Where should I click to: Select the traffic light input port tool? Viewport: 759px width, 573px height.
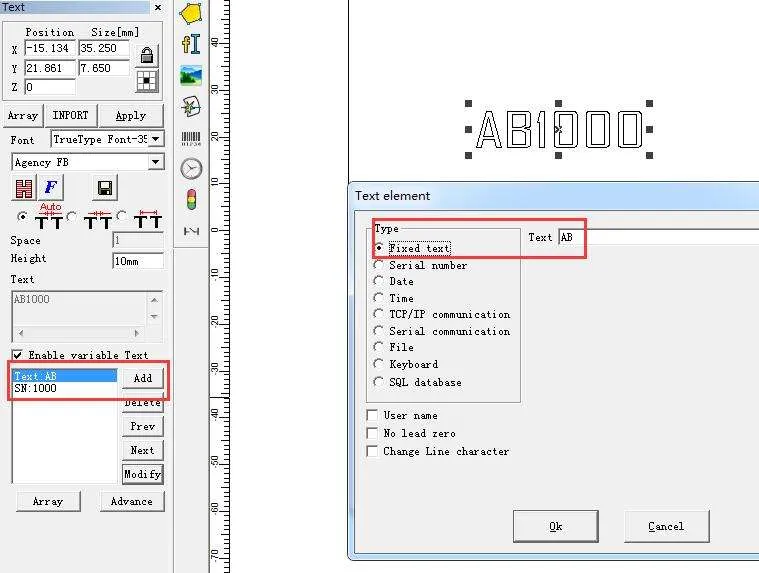coord(191,200)
